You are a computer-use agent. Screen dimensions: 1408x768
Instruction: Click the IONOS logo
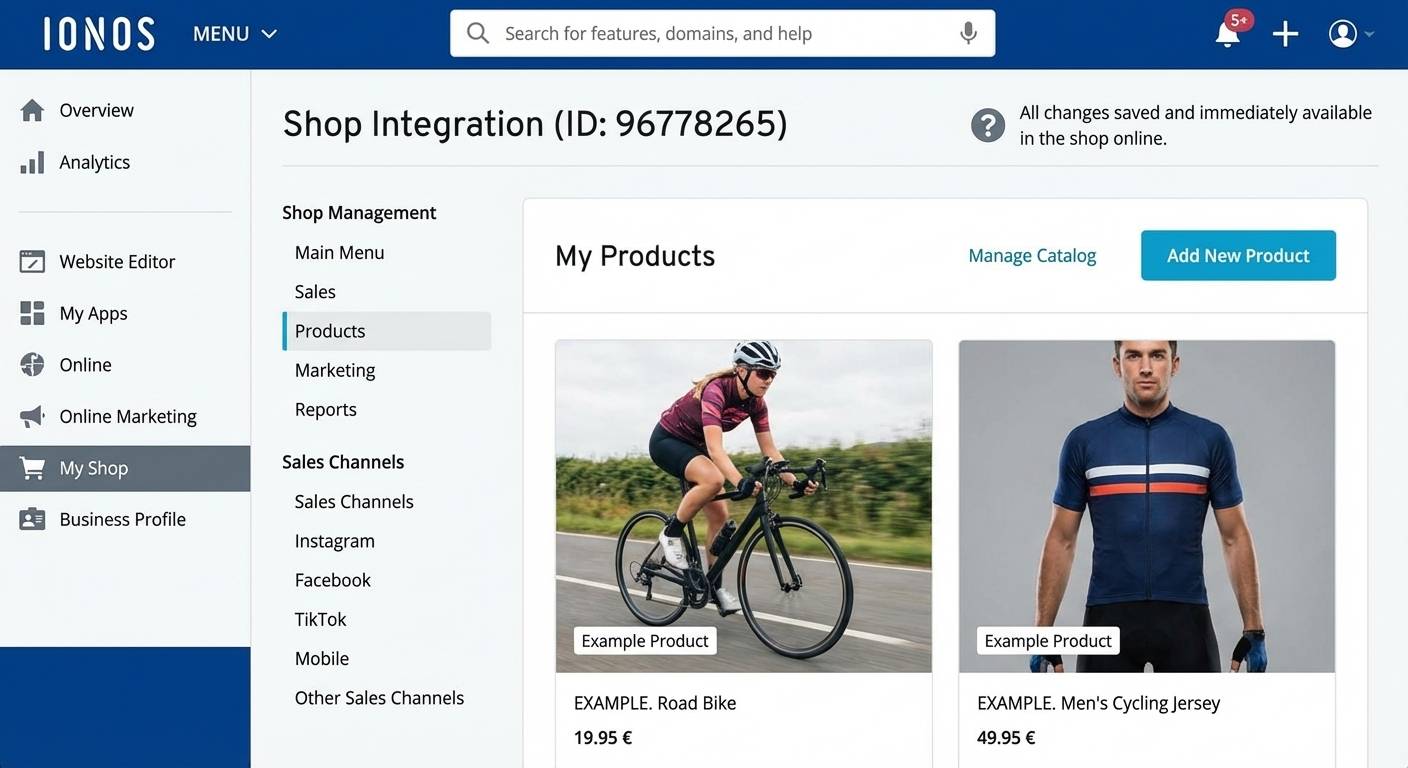(x=99, y=34)
